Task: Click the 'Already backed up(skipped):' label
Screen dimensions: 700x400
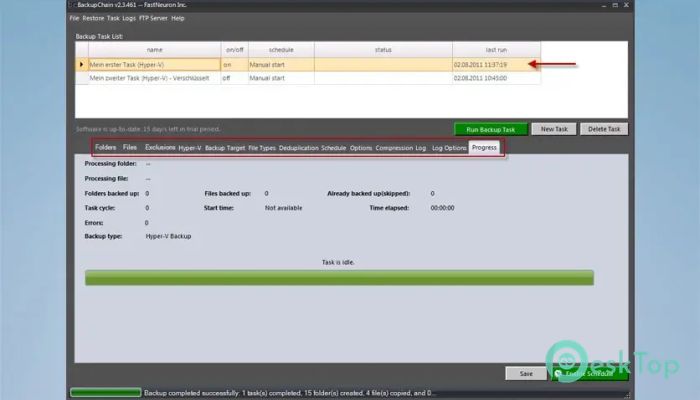Action: click(368, 193)
